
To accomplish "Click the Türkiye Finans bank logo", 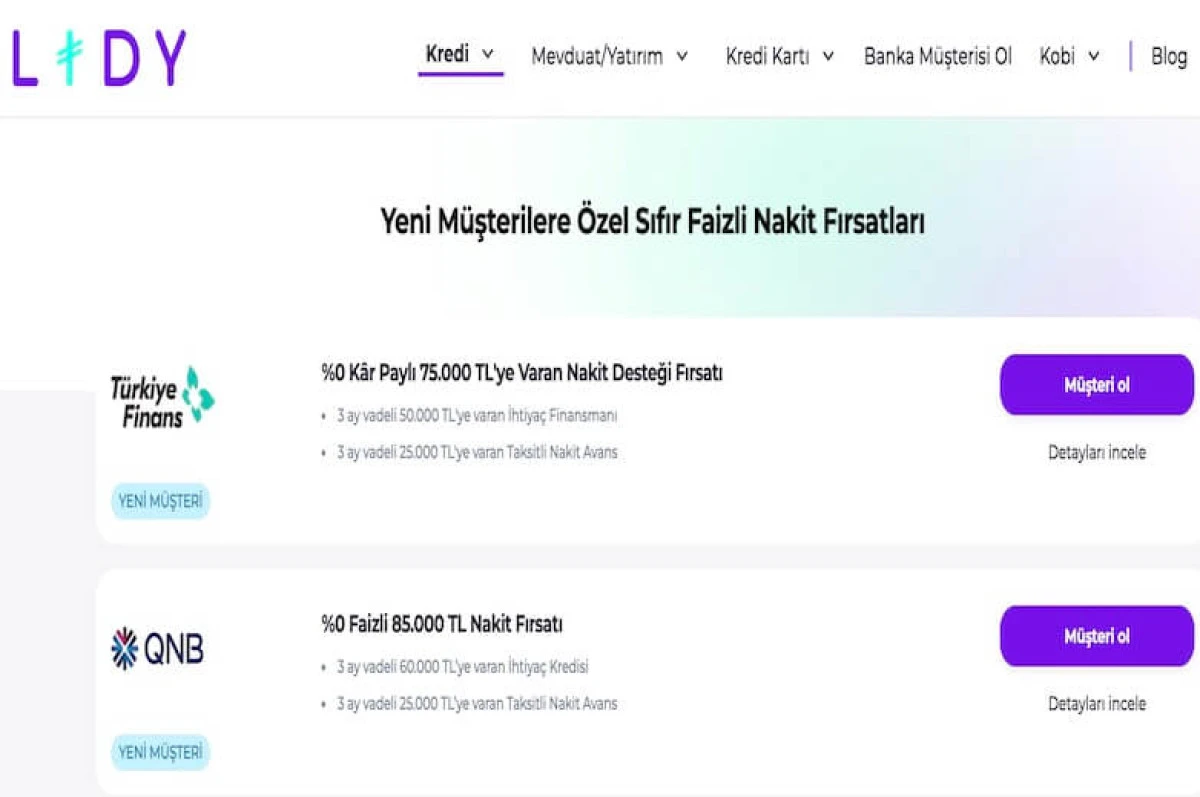I will [162, 398].
